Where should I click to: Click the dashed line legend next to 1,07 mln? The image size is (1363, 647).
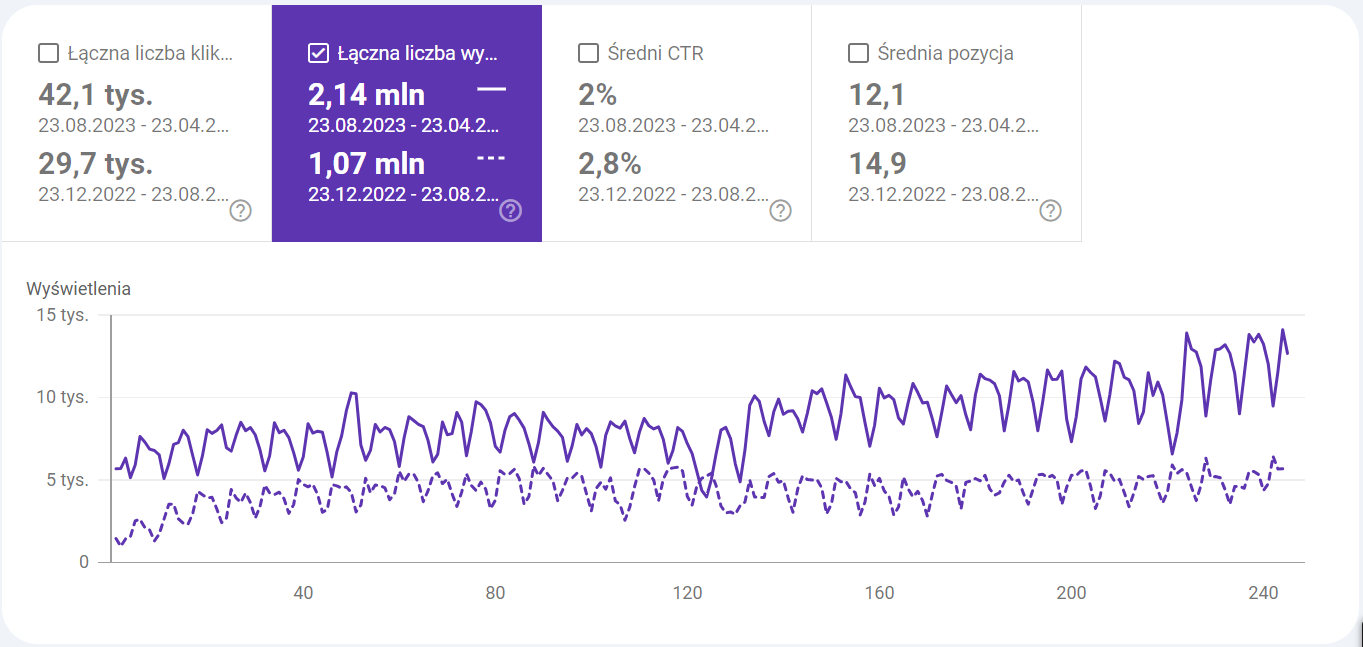click(x=491, y=158)
